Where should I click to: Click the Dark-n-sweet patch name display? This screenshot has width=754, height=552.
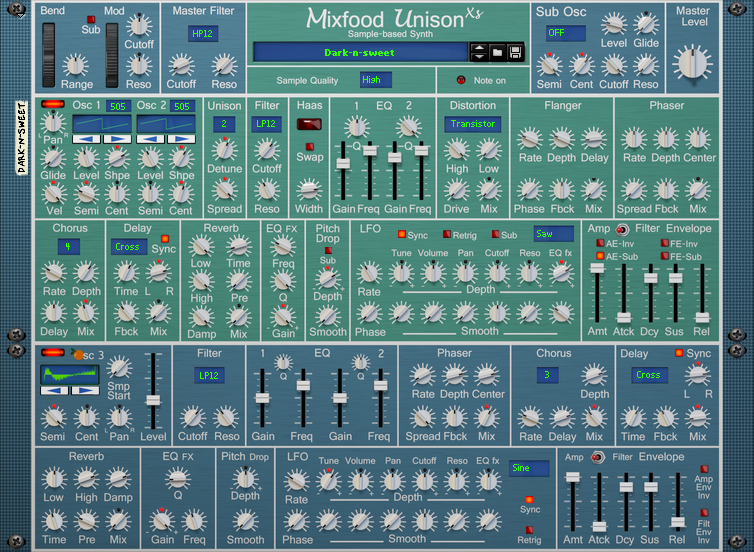coord(361,52)
